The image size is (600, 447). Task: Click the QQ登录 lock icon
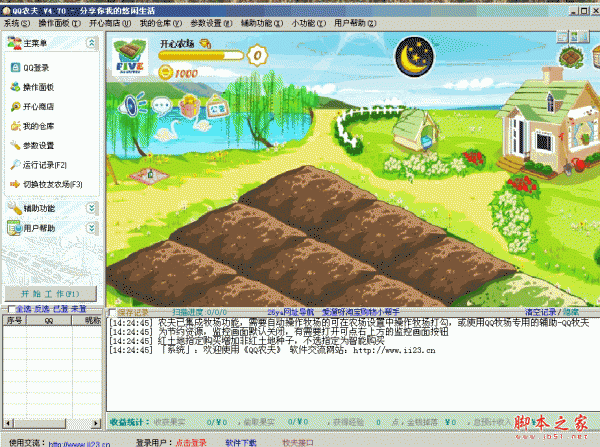(15, 68)
